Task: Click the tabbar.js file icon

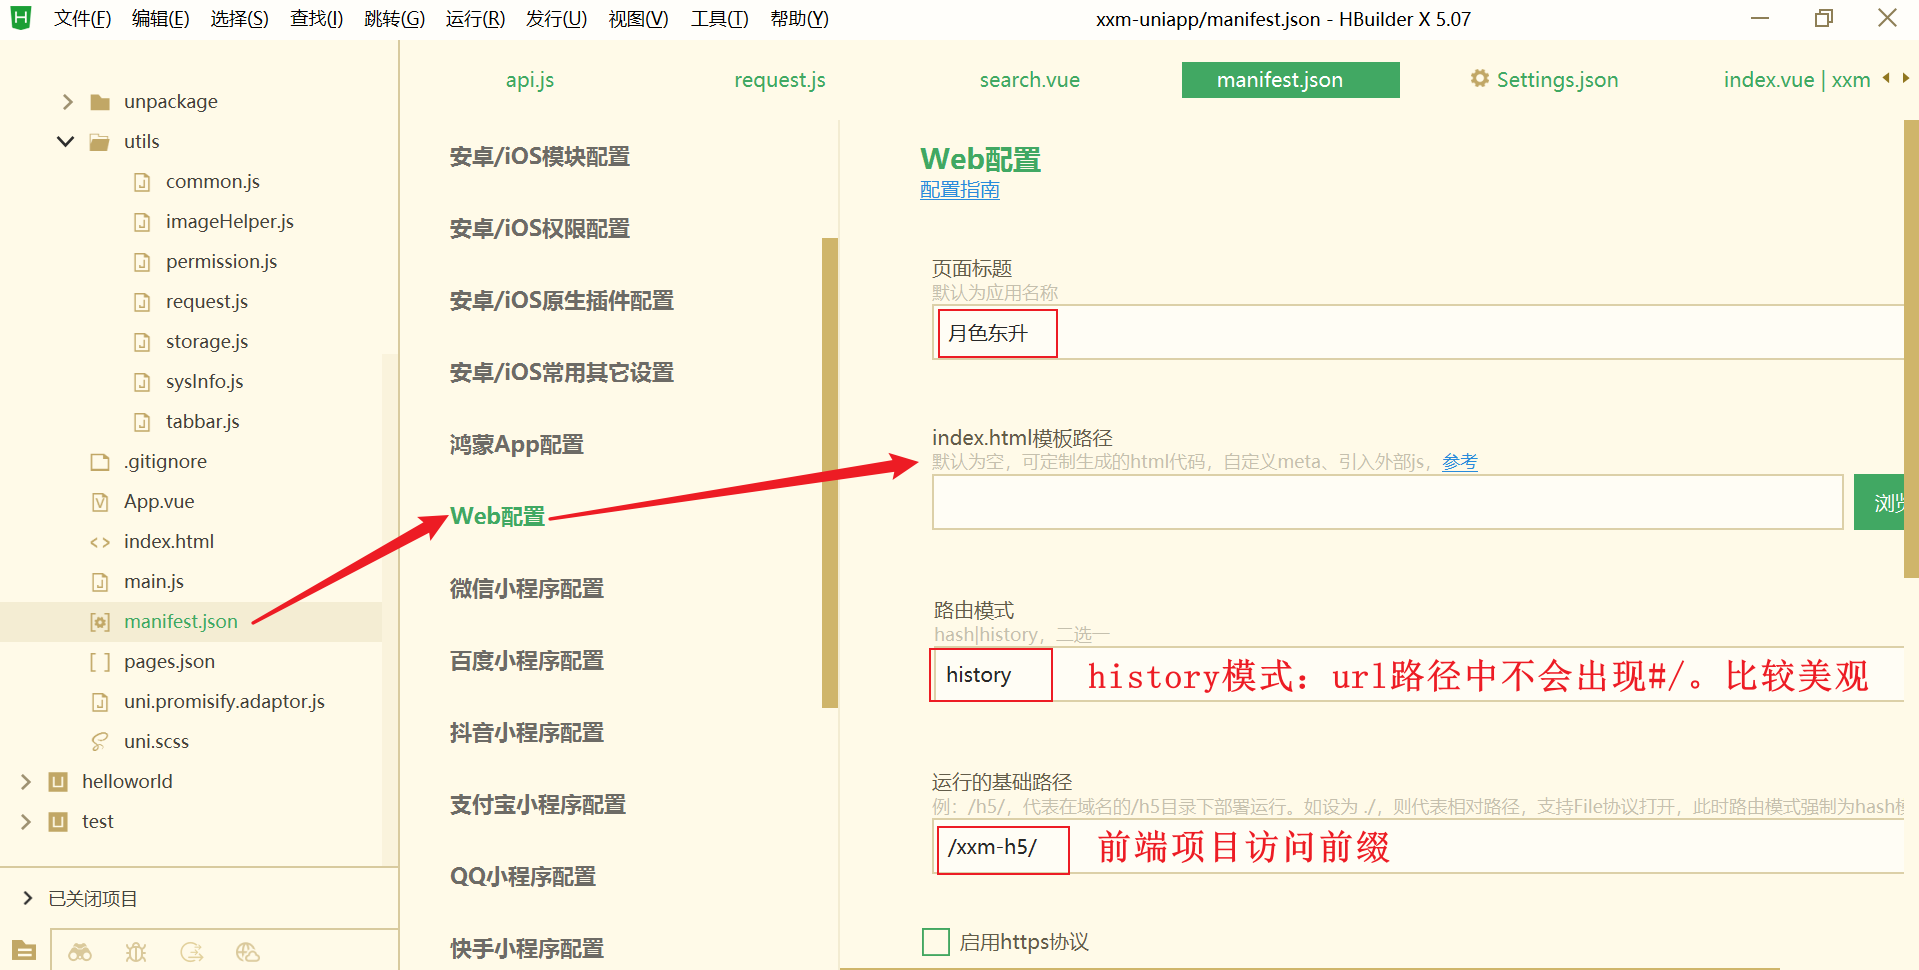Action: coord(142,422)
